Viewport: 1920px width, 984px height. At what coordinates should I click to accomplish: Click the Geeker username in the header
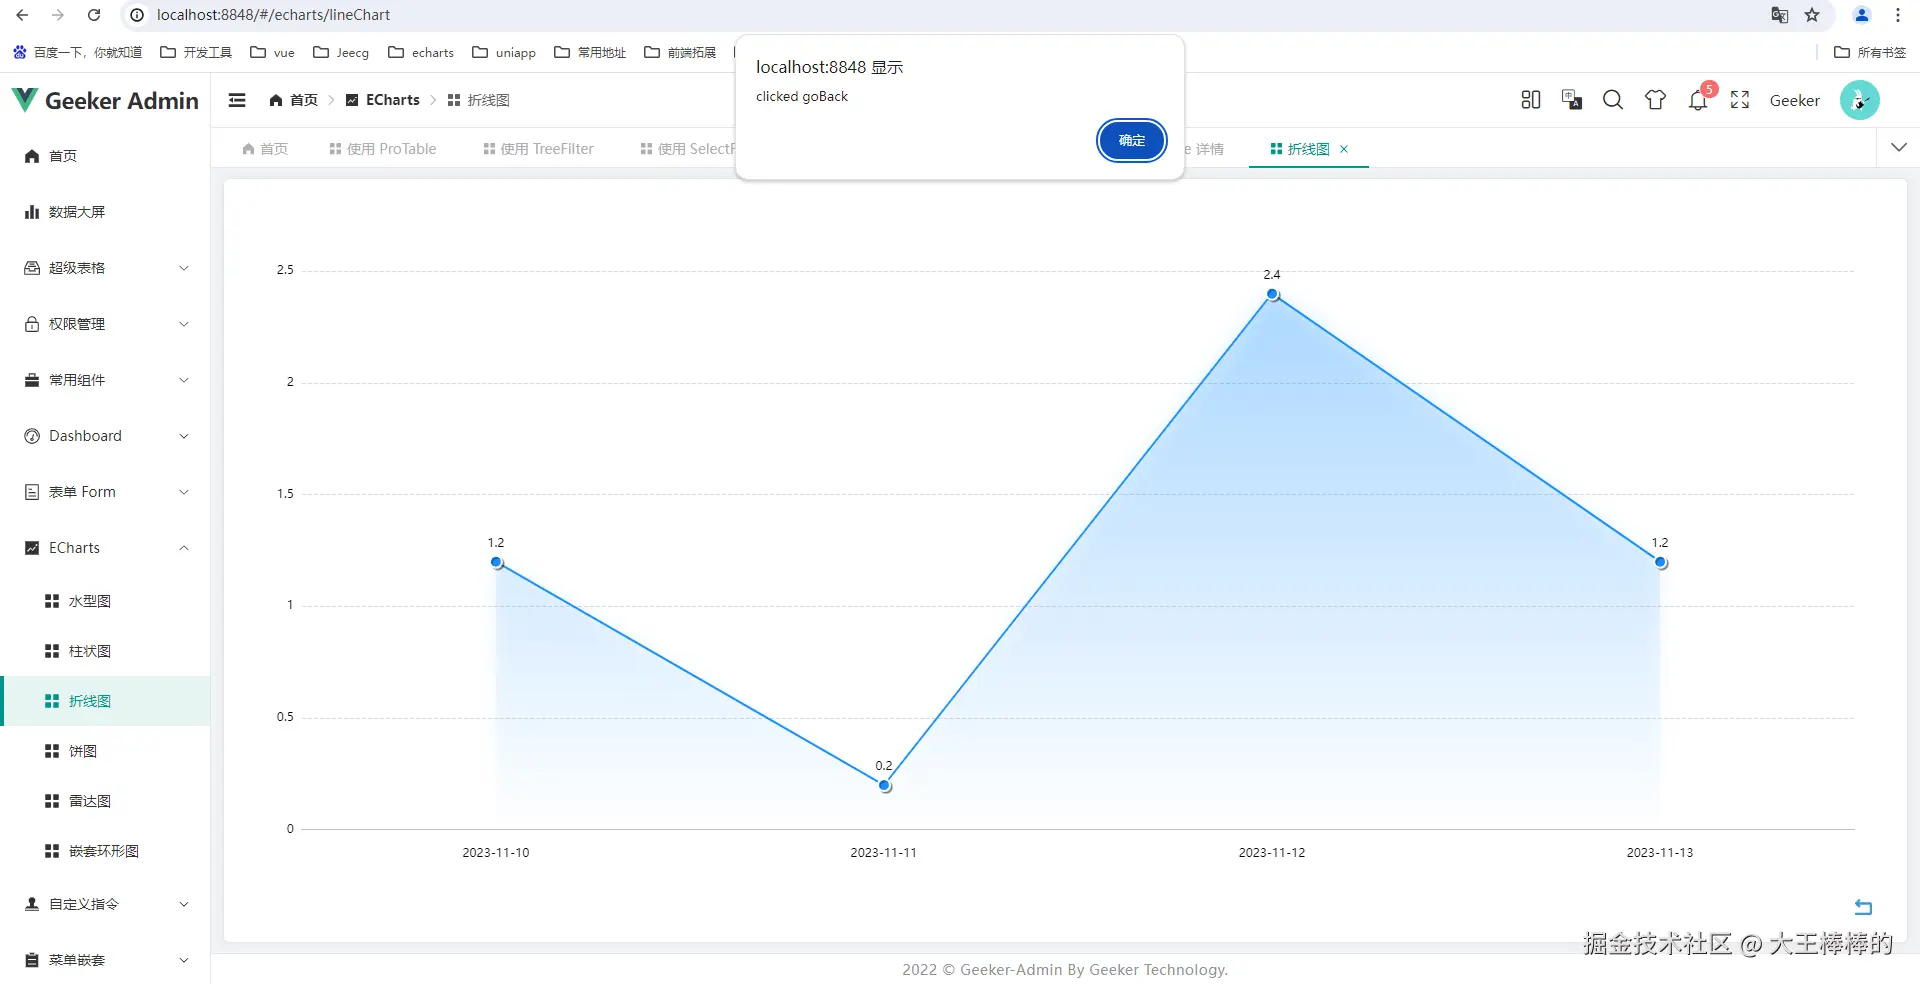[x=1795, y=100]
